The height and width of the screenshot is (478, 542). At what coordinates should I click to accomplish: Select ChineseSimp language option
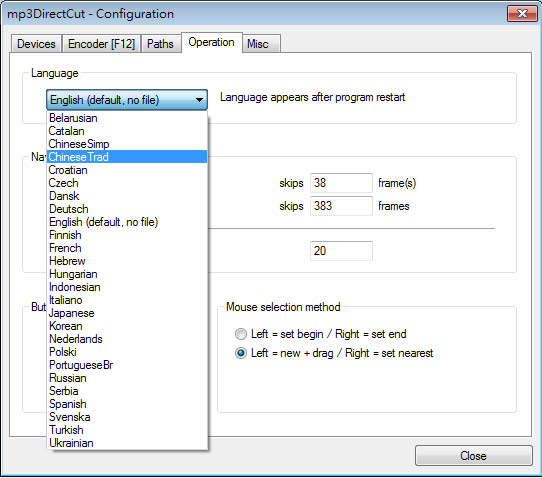[x=127, y=144]
